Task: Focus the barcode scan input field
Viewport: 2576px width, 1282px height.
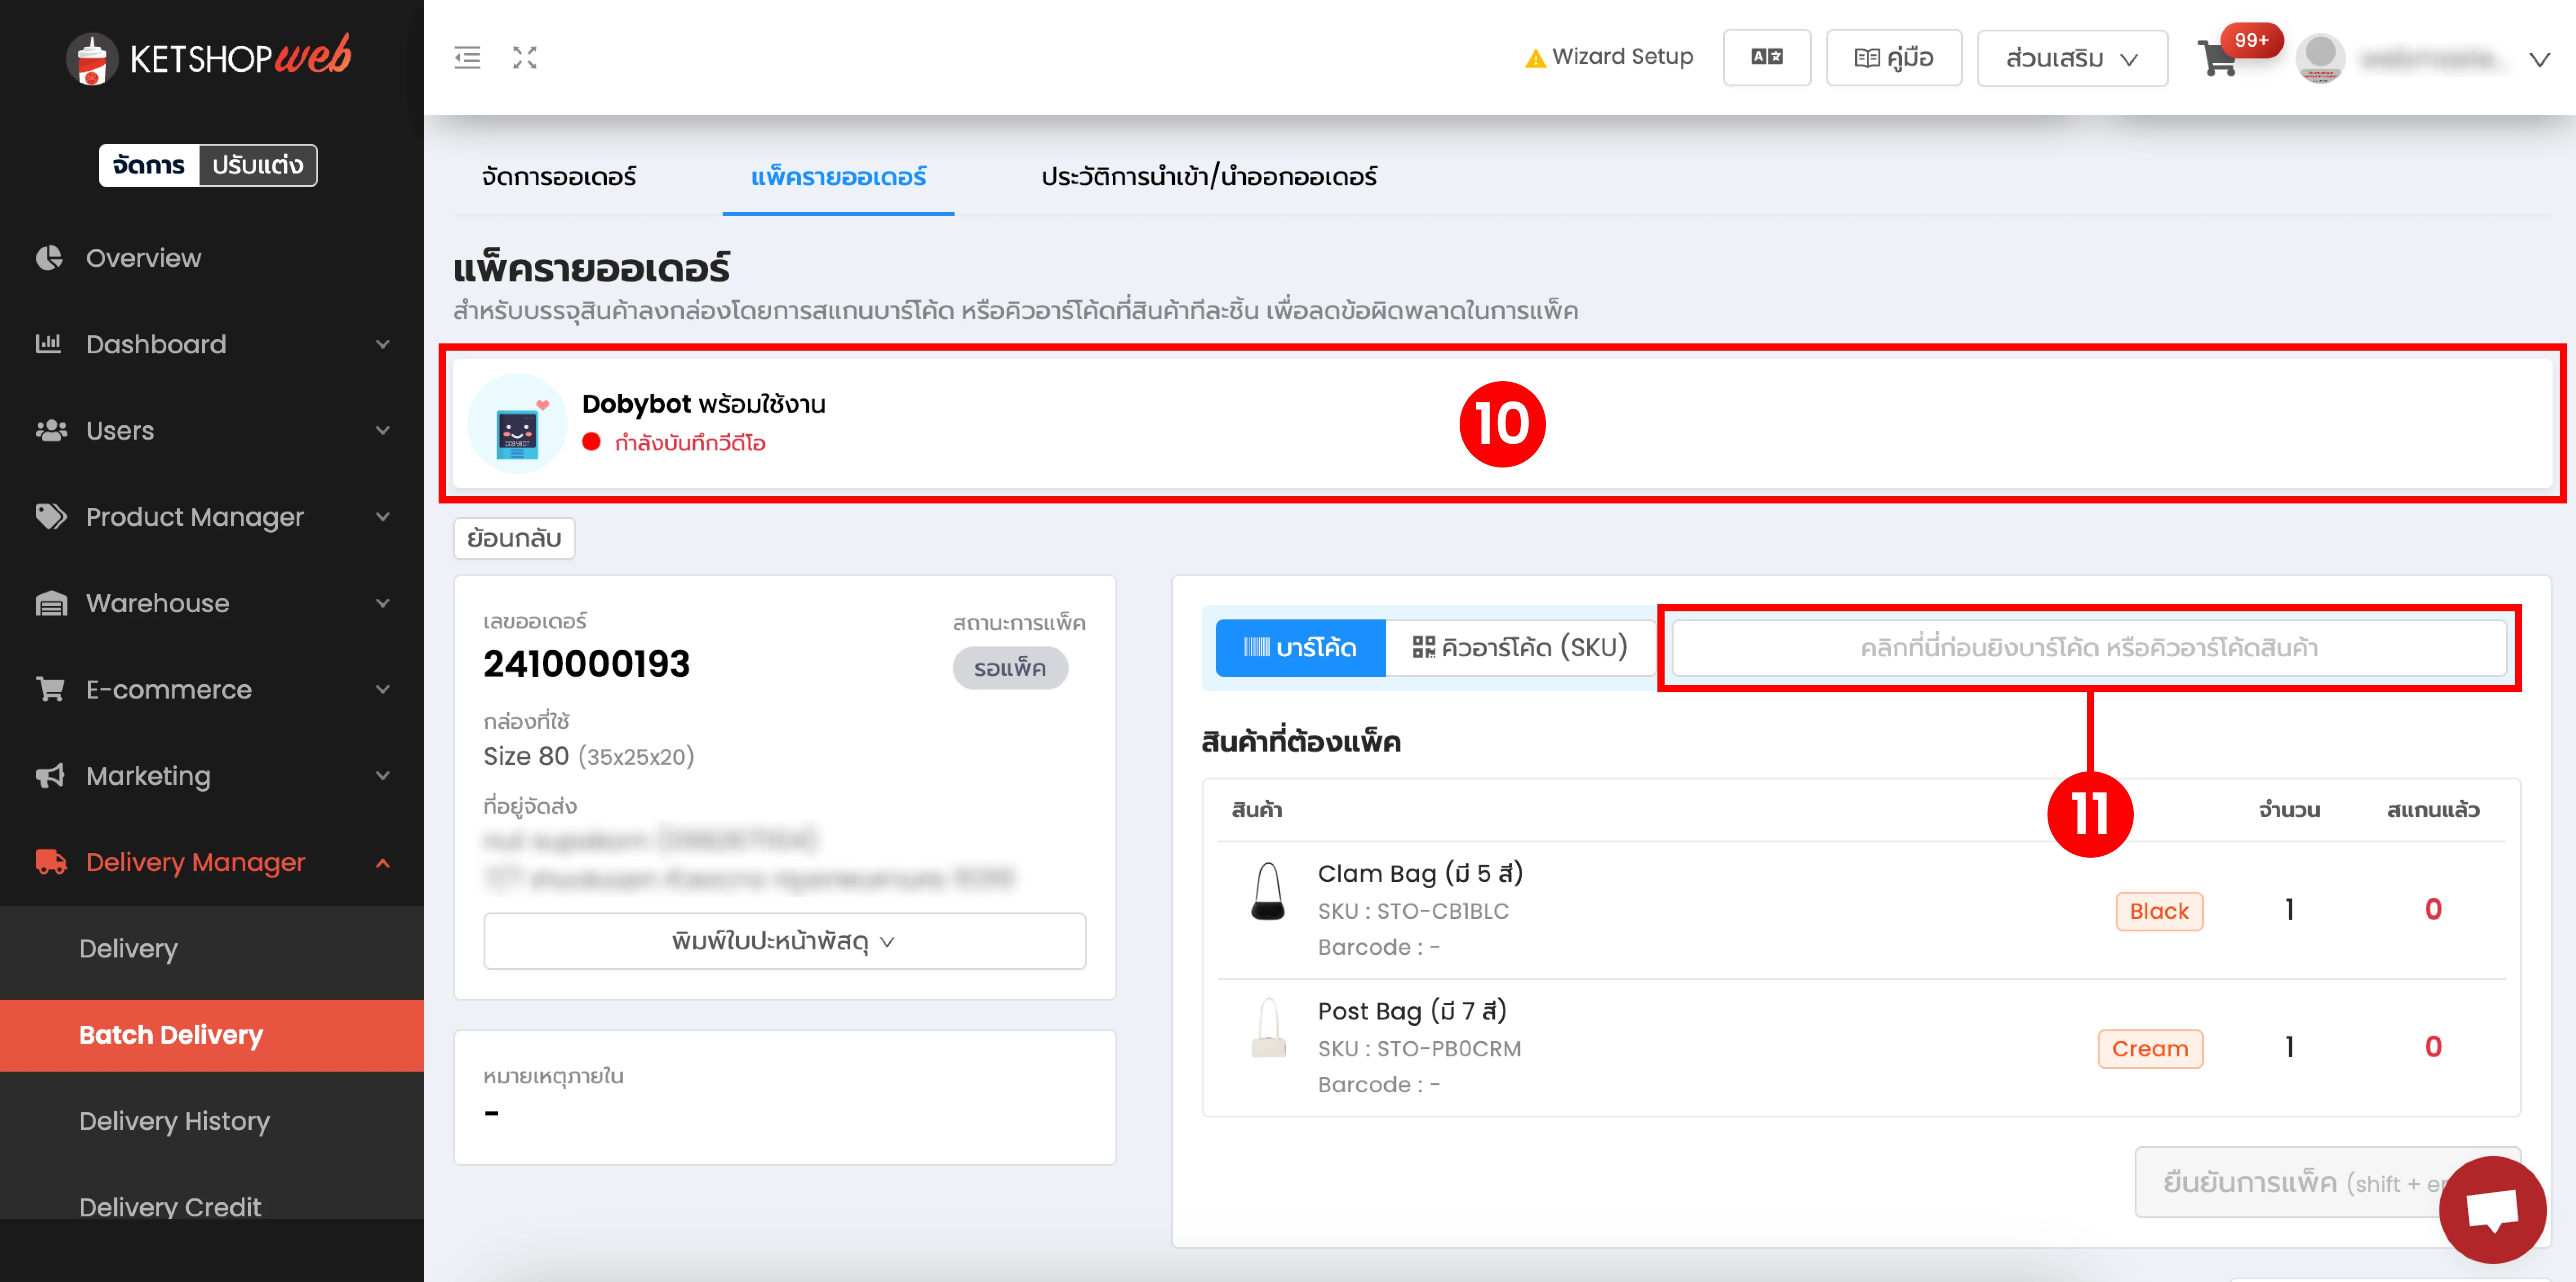Action: (x=2089, y=648)
